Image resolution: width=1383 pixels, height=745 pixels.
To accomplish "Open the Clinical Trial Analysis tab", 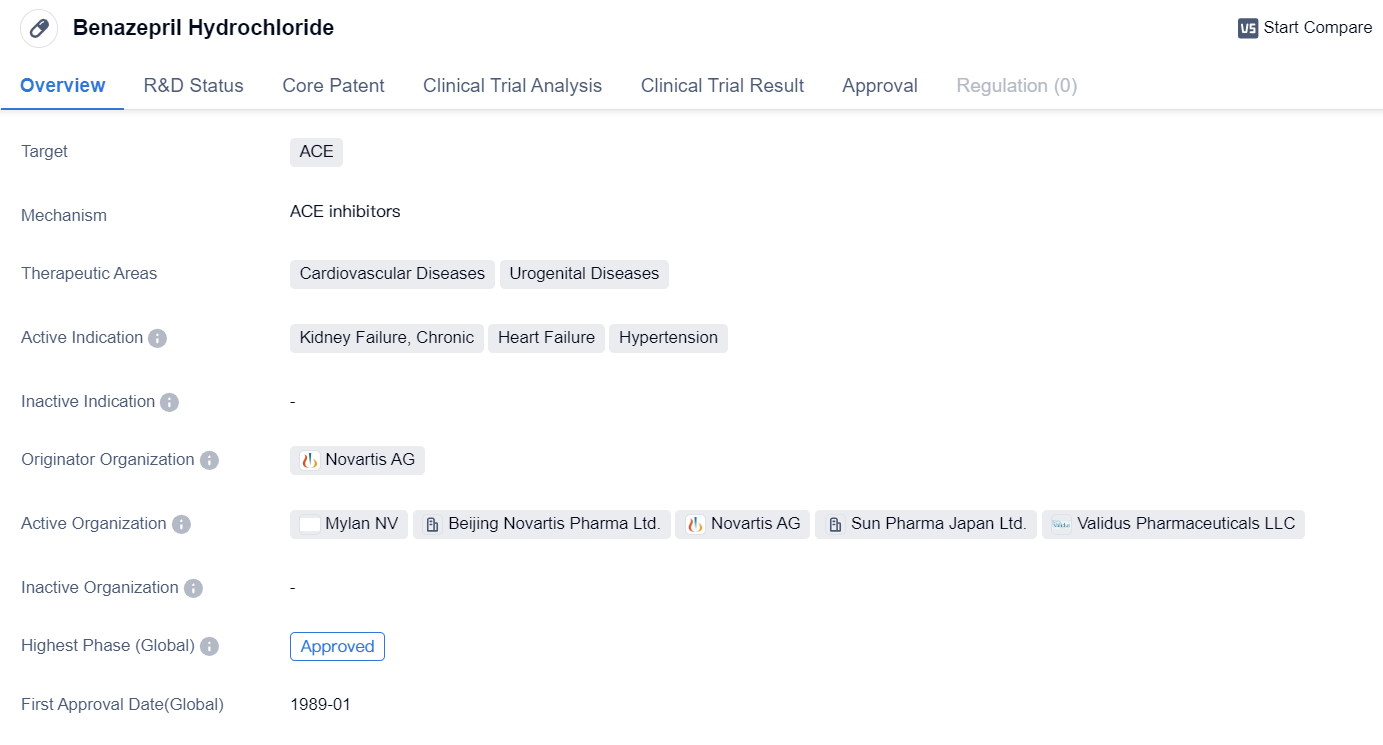I will (x=512, y=85).
